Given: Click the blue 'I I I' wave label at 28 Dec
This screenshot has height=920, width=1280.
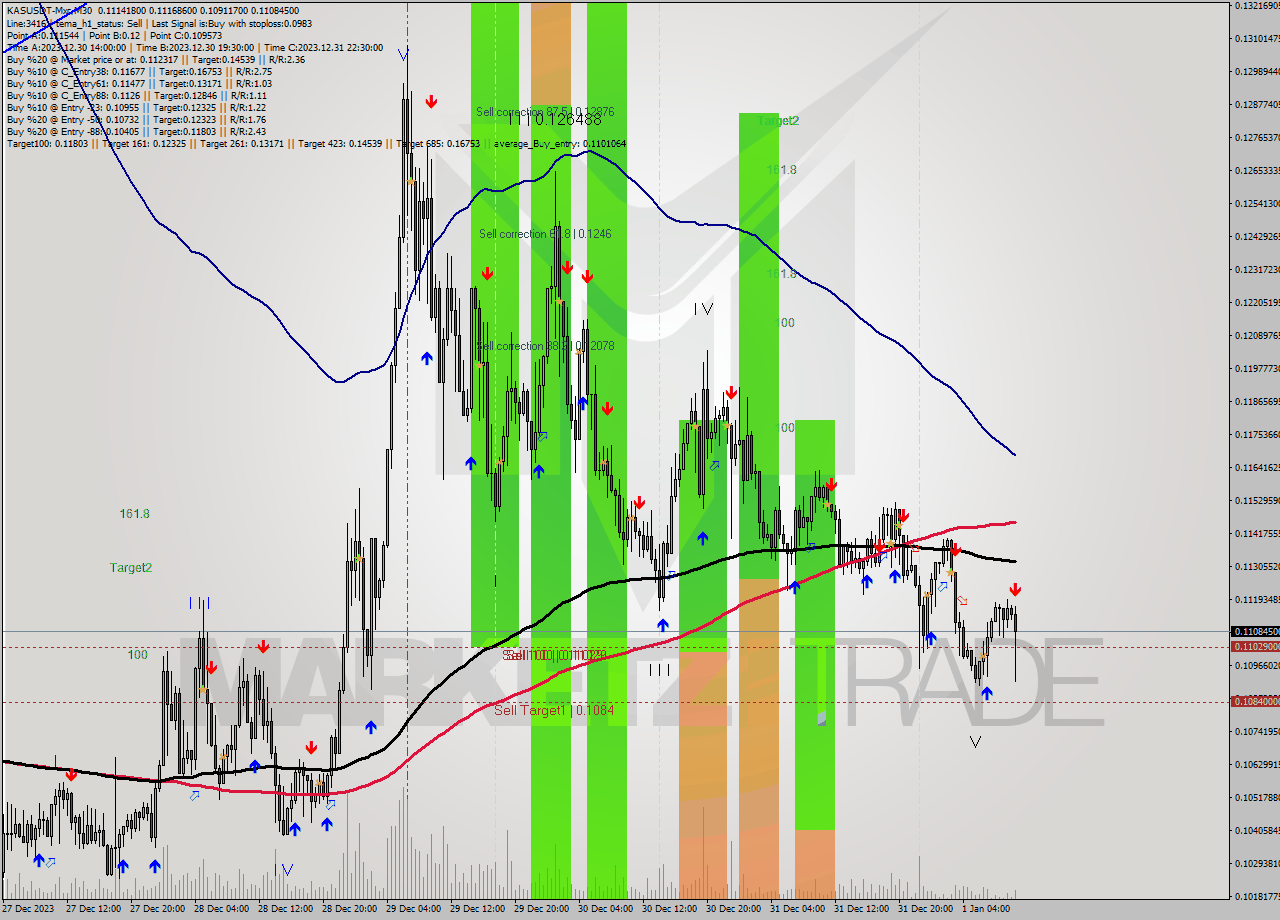Looking at the screenshot, I should click(199, 603).
